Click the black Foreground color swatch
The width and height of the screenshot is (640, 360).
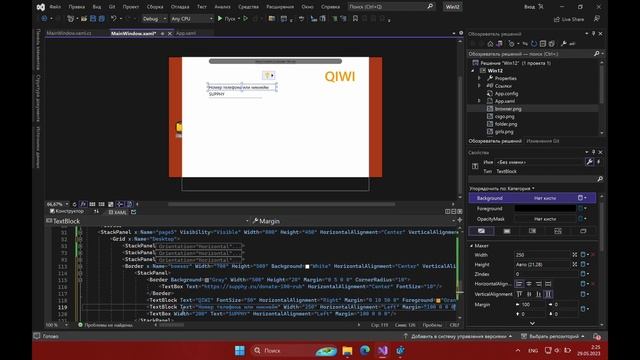(545, 209)
